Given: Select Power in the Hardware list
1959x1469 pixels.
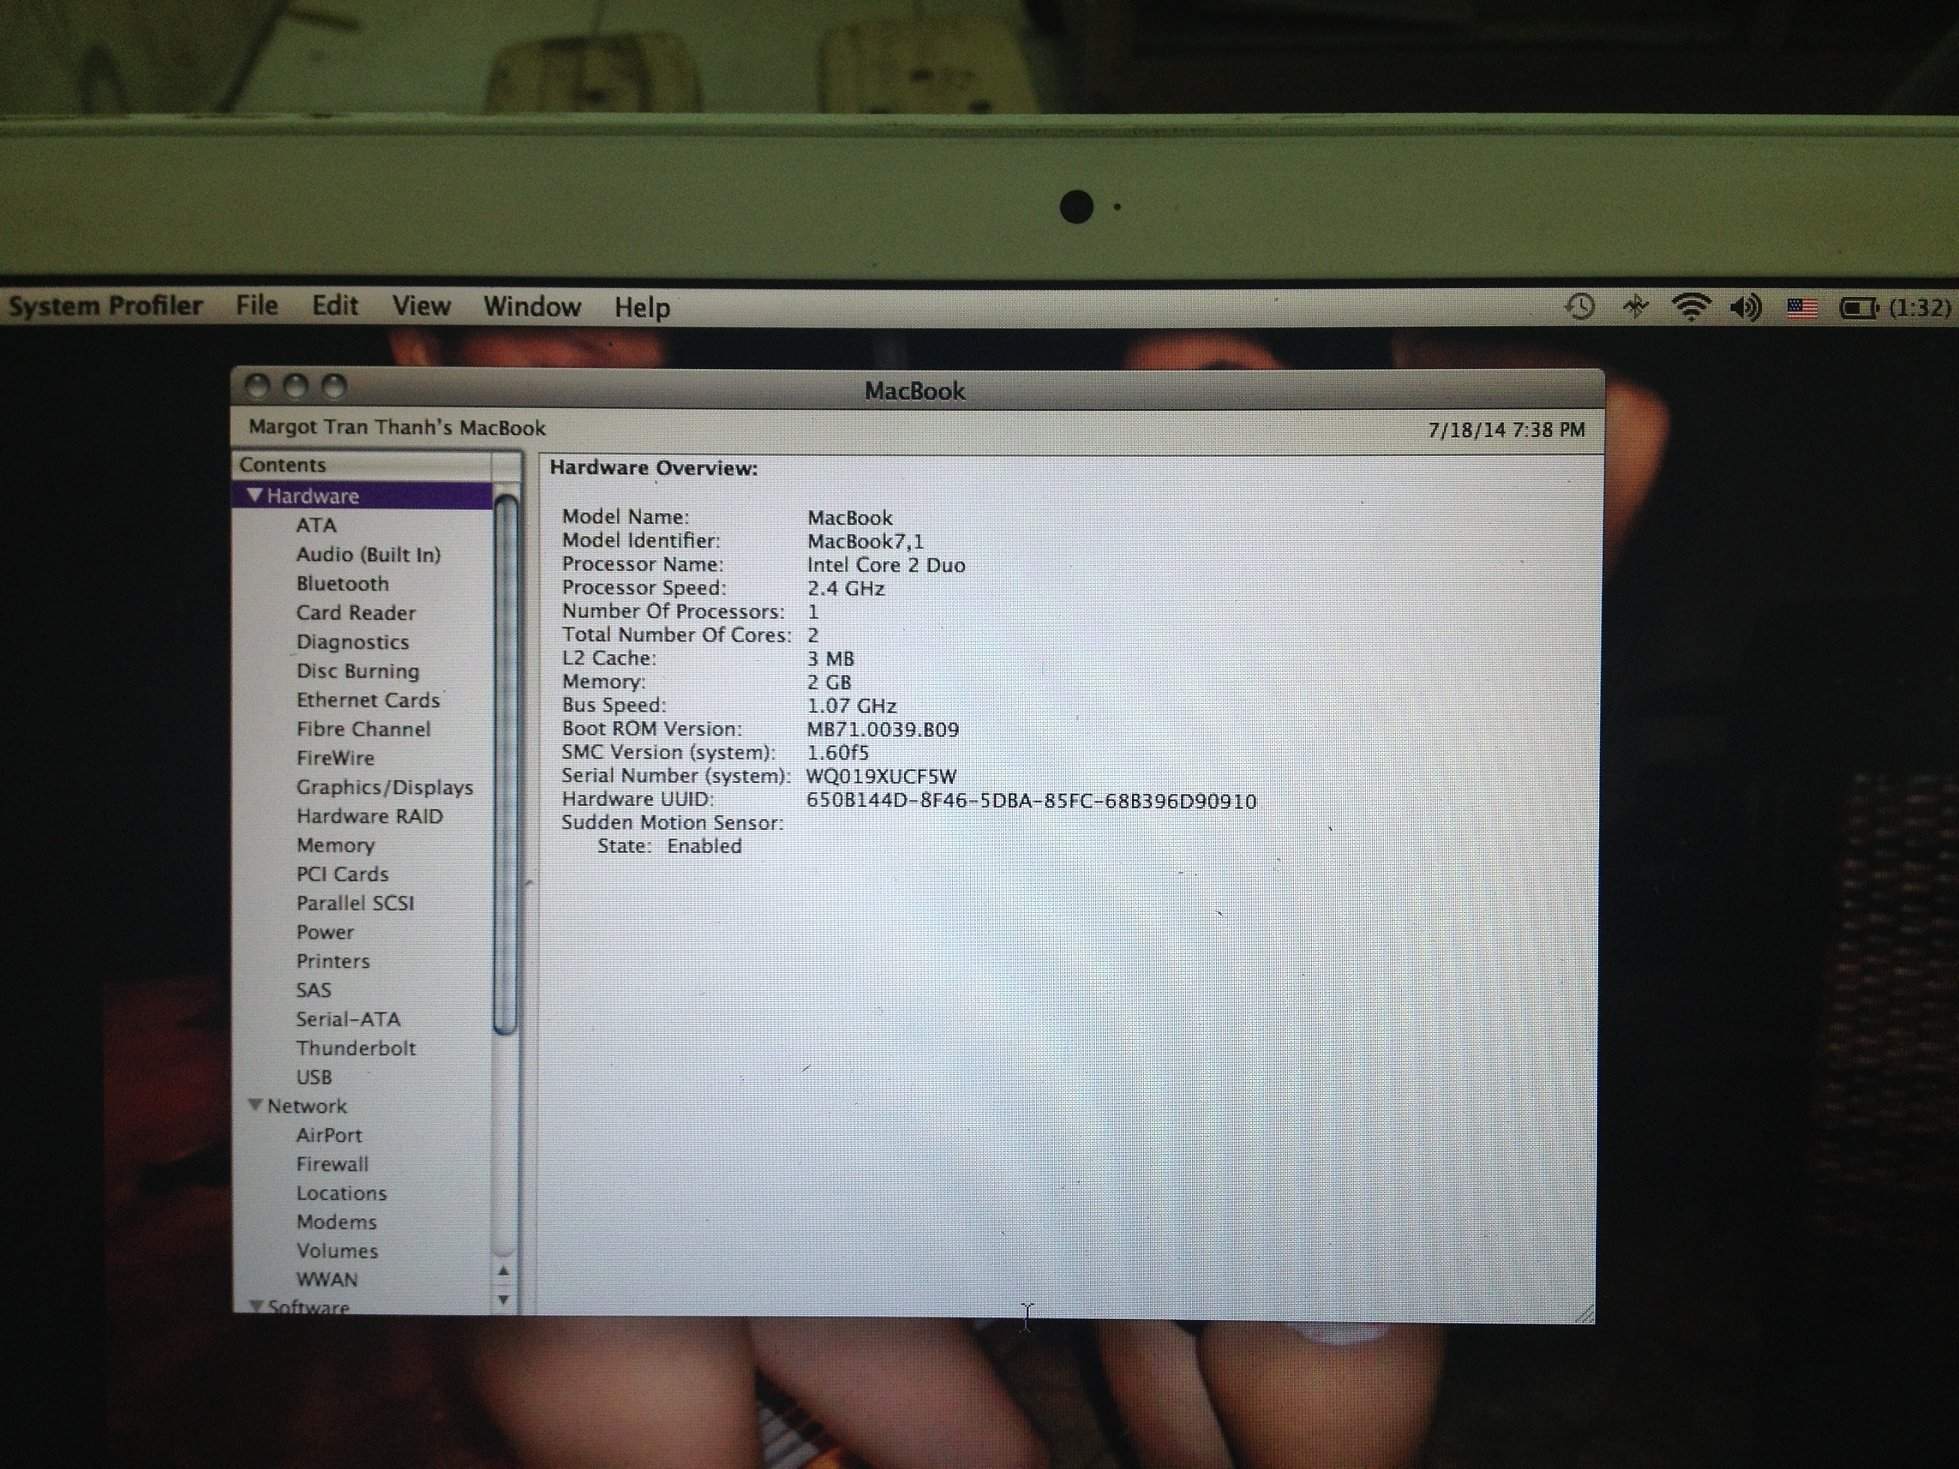Looking at the screenshot, I should tap(325, 932).
